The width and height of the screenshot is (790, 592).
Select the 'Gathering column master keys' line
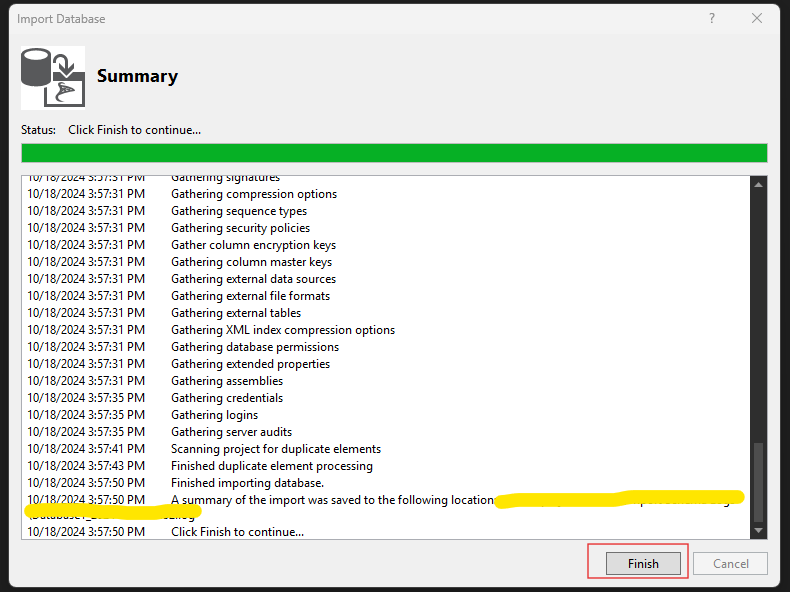(x=251, y=262)
